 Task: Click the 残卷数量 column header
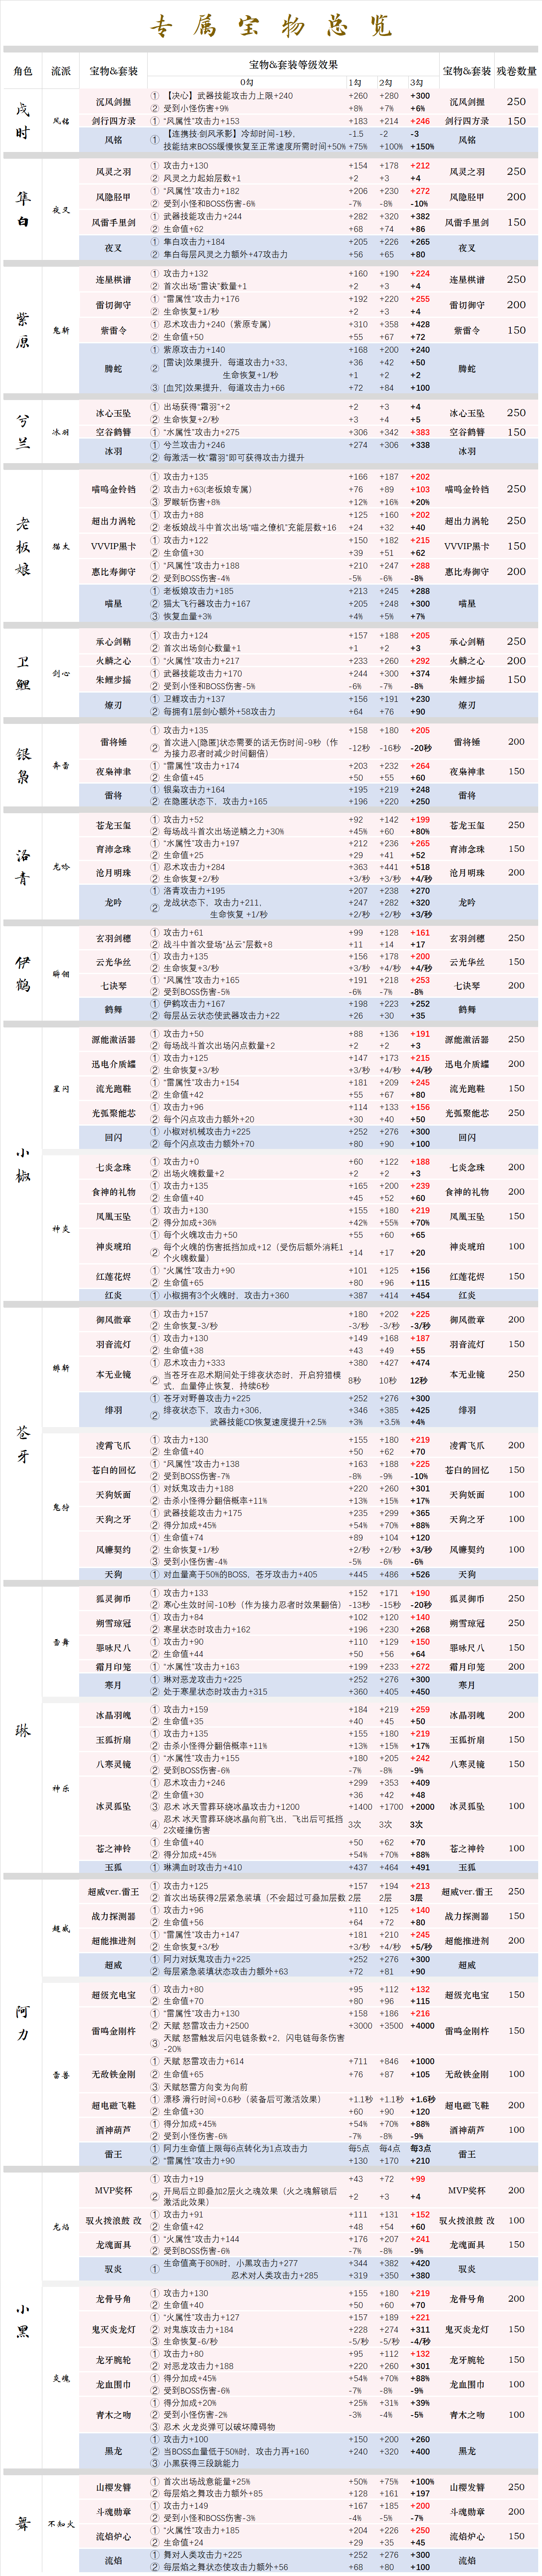tap(516, 71)
